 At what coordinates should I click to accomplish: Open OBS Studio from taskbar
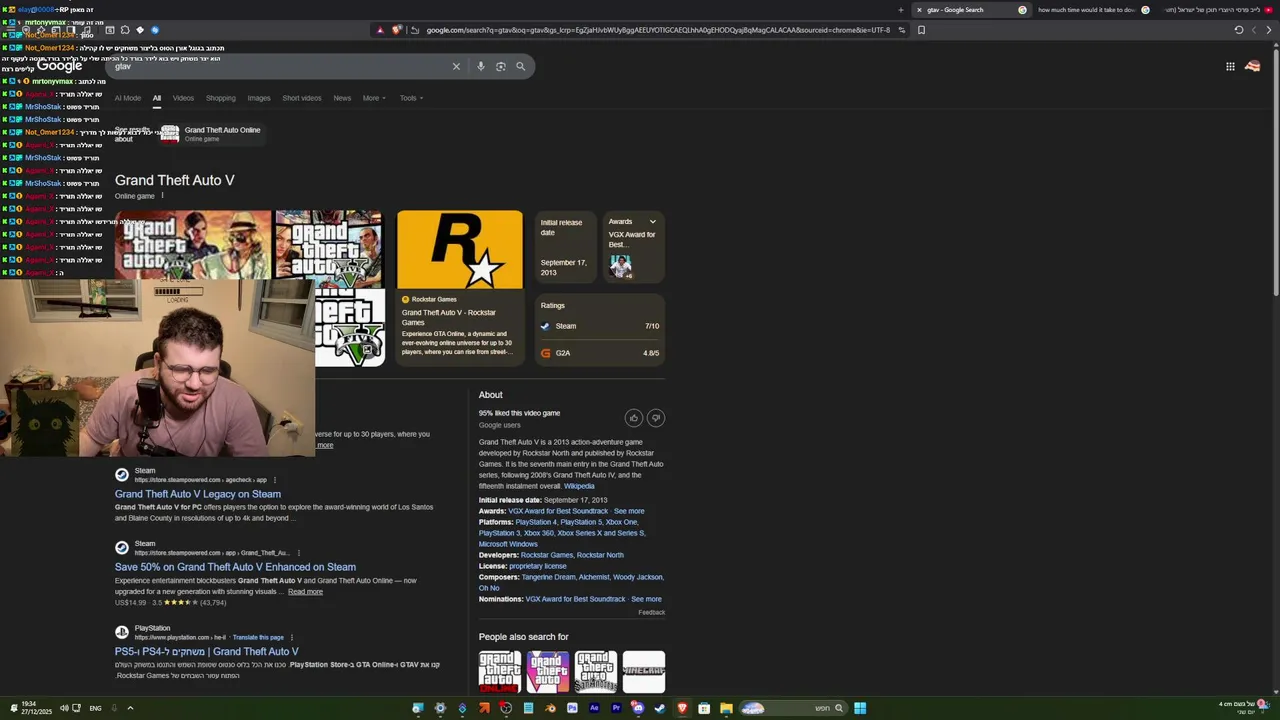506,708
